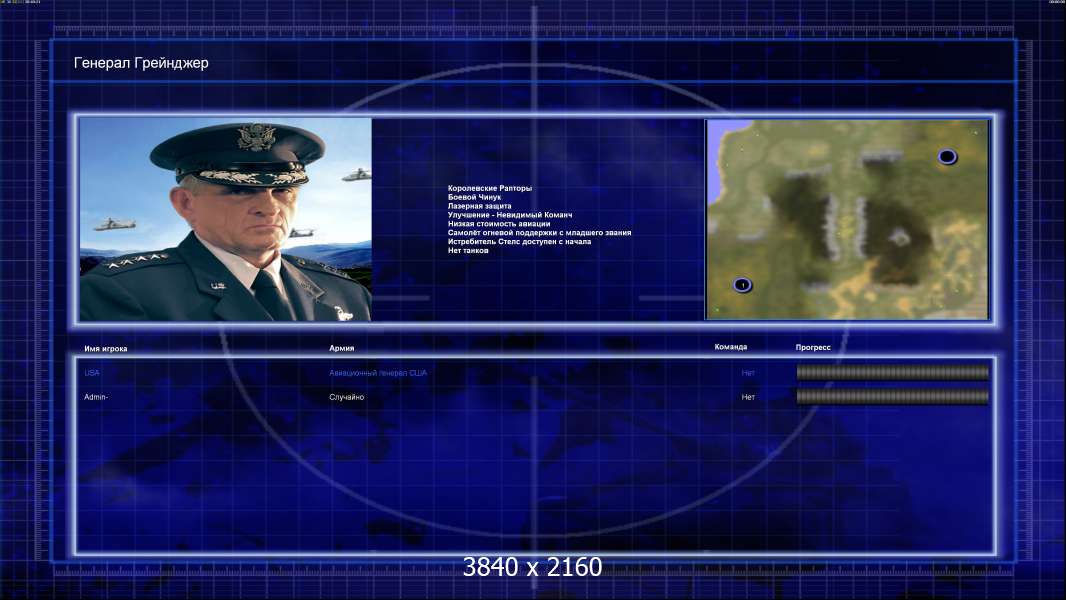1066x600 pixels.
Task: Click Случайно army entry for Admin-
Action: [347, 397]
